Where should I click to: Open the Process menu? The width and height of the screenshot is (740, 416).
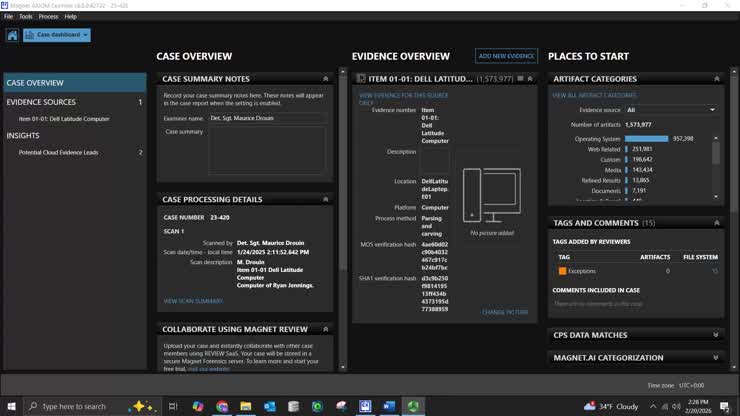(x=48, y=17)
